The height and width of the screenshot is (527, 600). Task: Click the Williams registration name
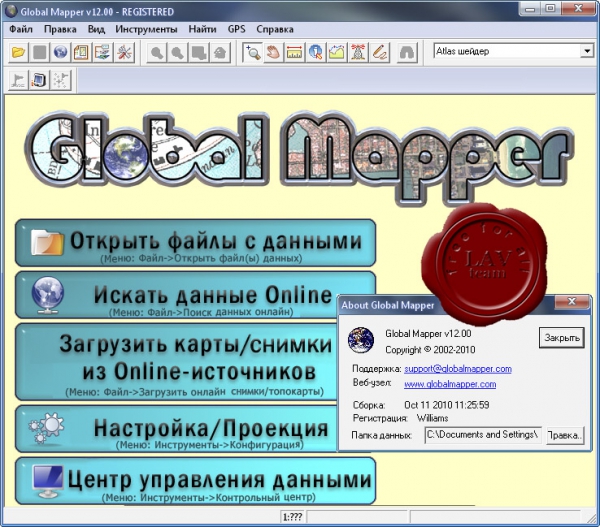pyautogui.click(x=432, y=418)
